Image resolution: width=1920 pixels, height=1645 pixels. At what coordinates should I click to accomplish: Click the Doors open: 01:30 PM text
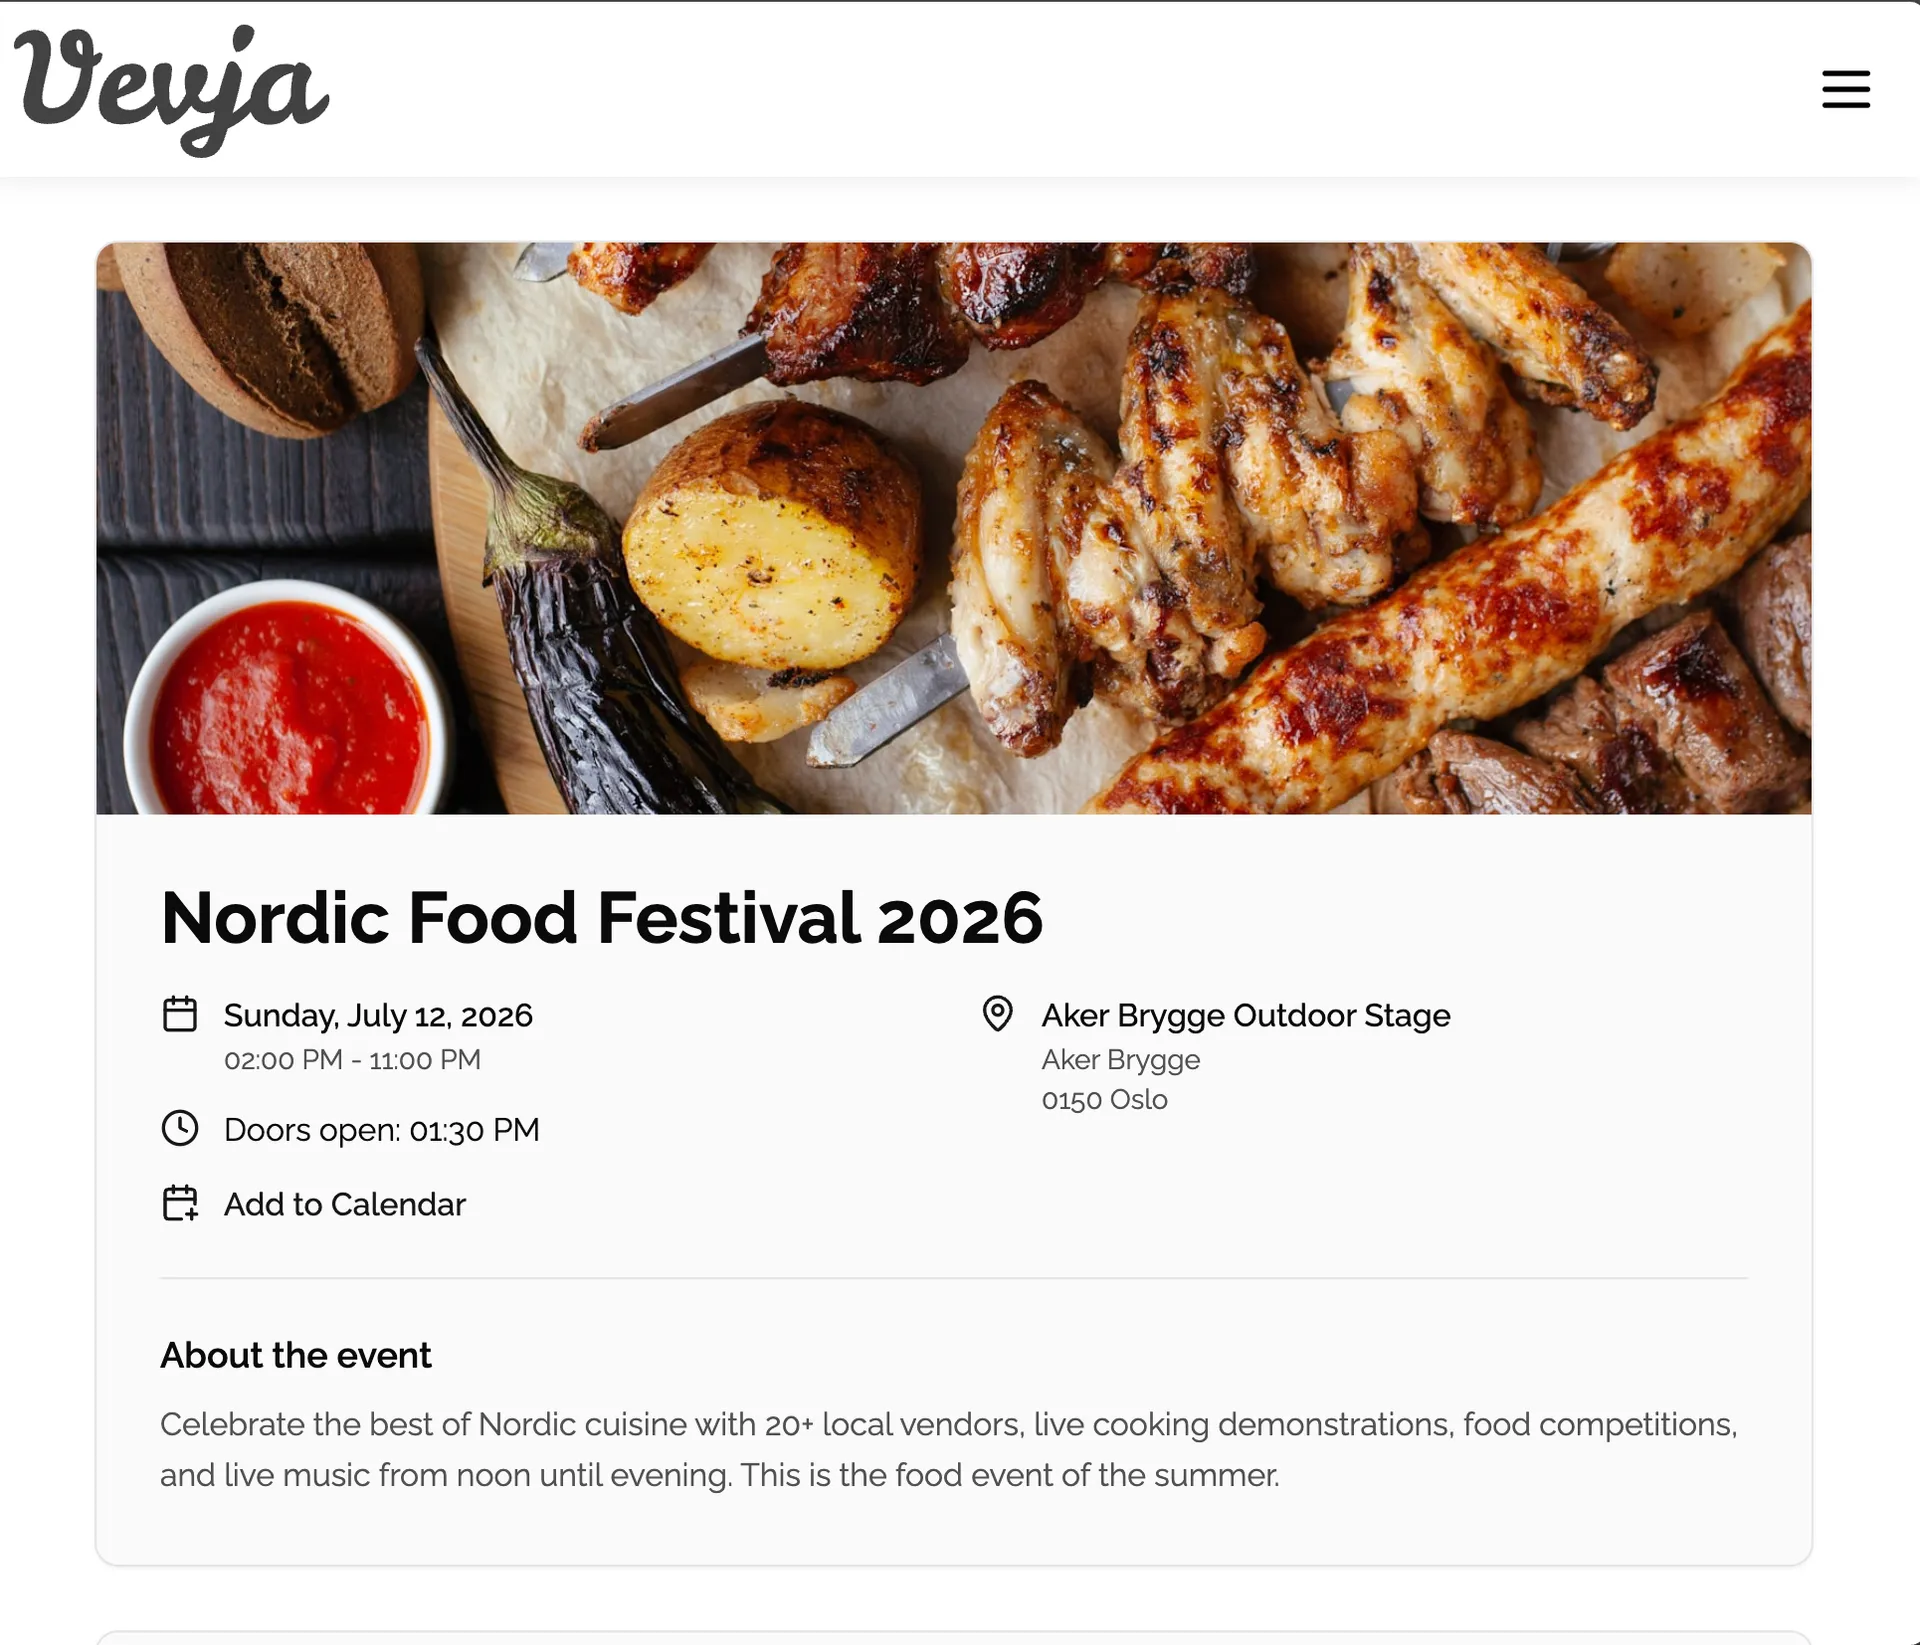(x=381, y=1130)
